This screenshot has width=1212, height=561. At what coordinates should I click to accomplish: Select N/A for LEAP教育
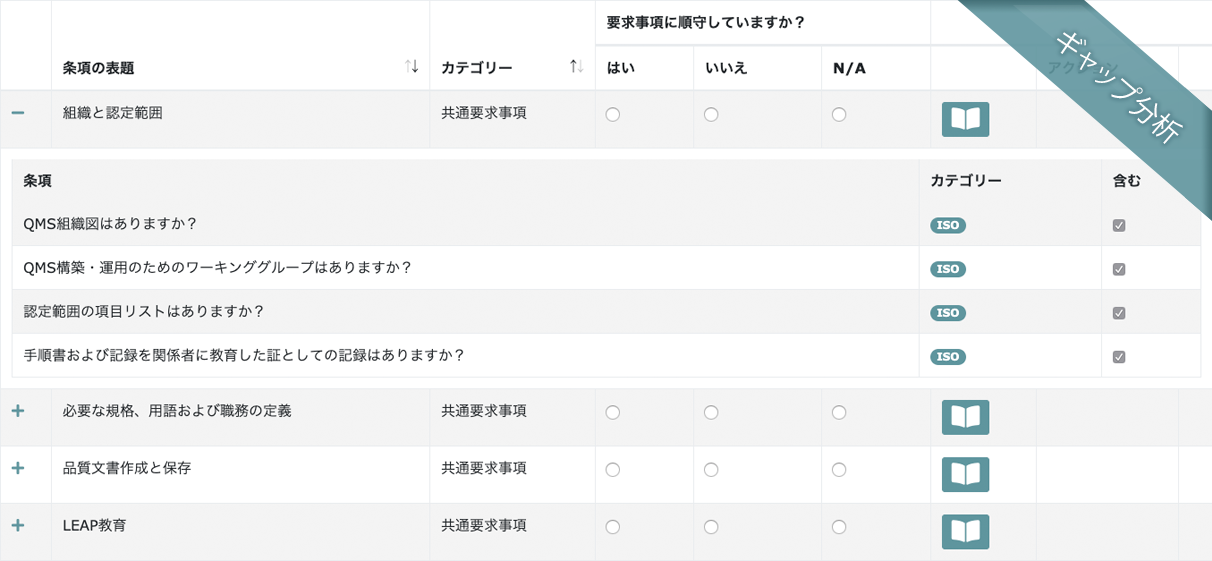click(x=839, y=527)
